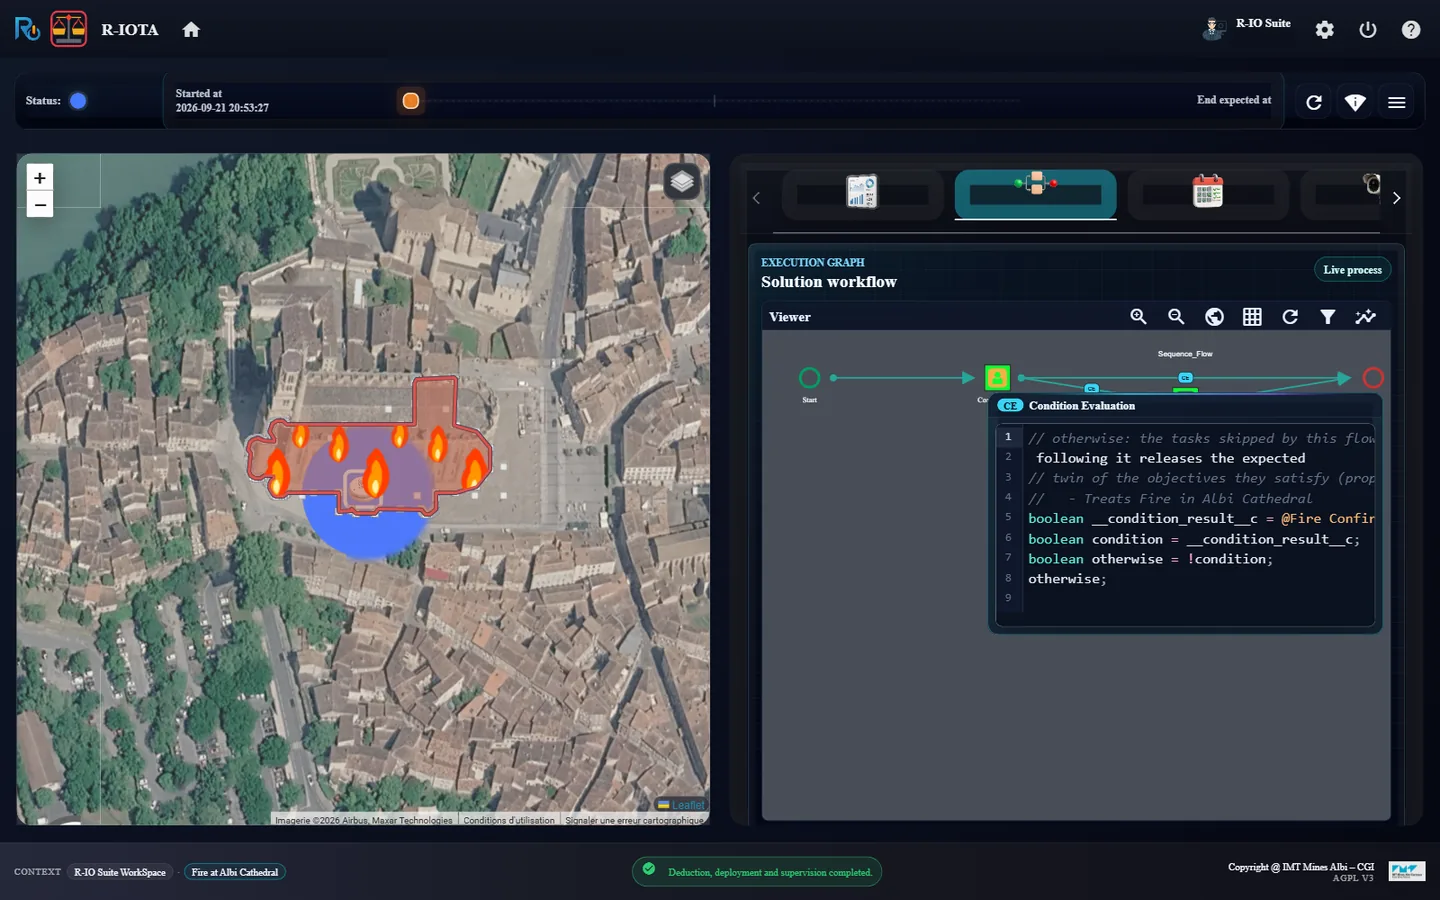Viewport: 1440px width, 900px height.
Task: Zoom out on the workflow viewer
Action: point(1176,317)
